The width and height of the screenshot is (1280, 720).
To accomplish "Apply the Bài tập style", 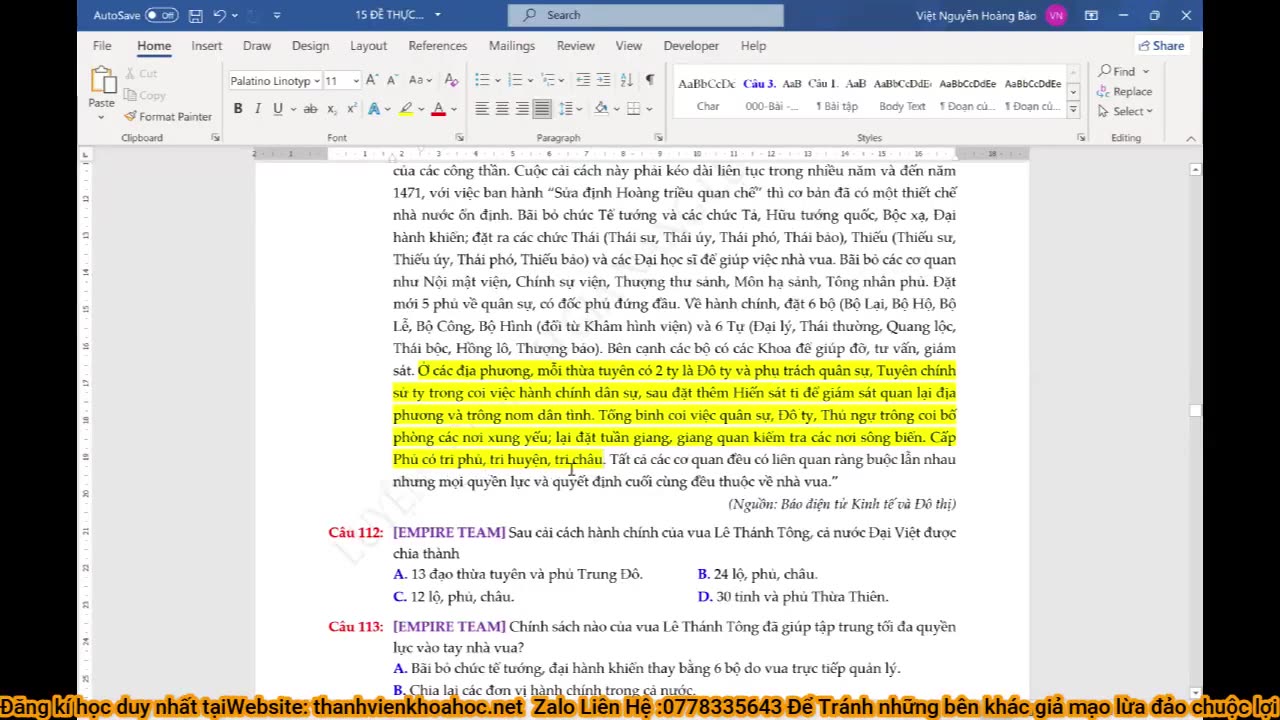I will pos(836,95).
